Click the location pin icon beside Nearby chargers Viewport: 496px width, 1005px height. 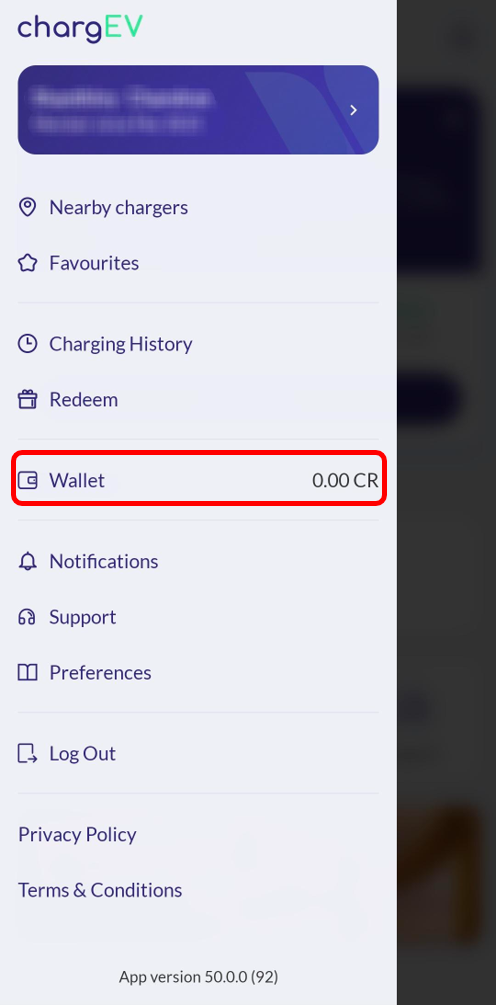(x=27, y=208)
